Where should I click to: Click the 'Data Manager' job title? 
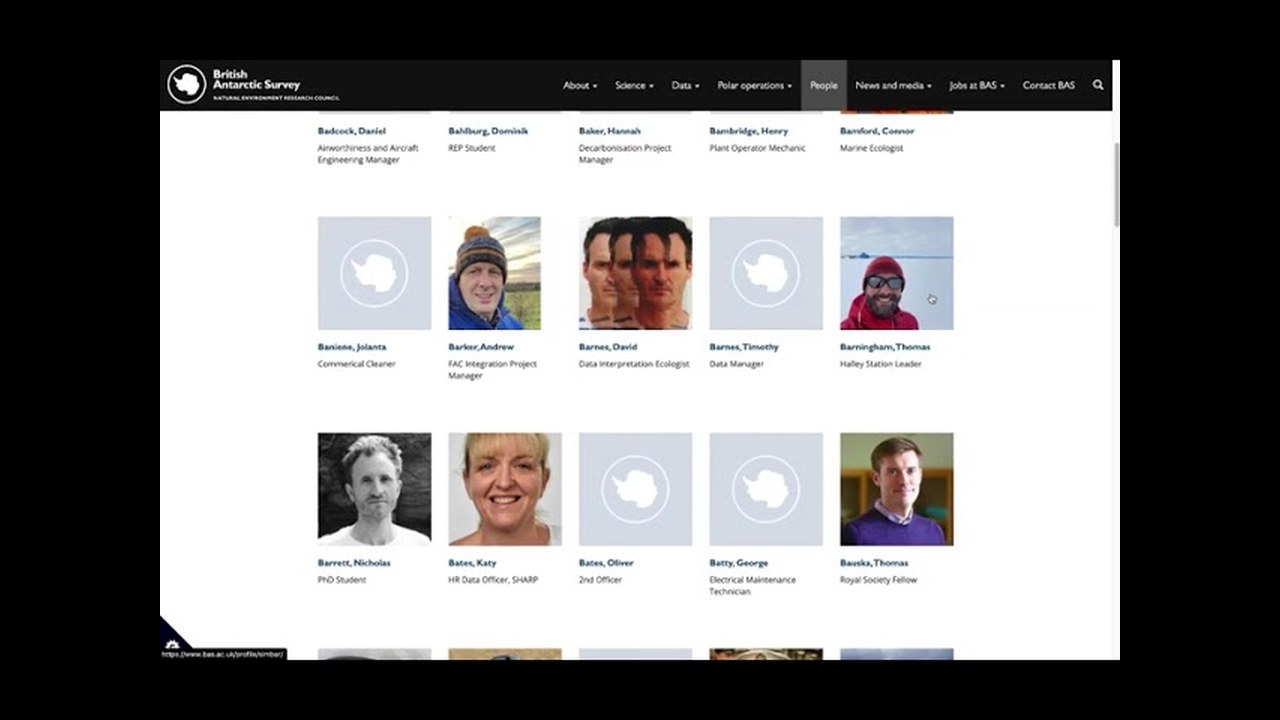click(x=736, y=364)
